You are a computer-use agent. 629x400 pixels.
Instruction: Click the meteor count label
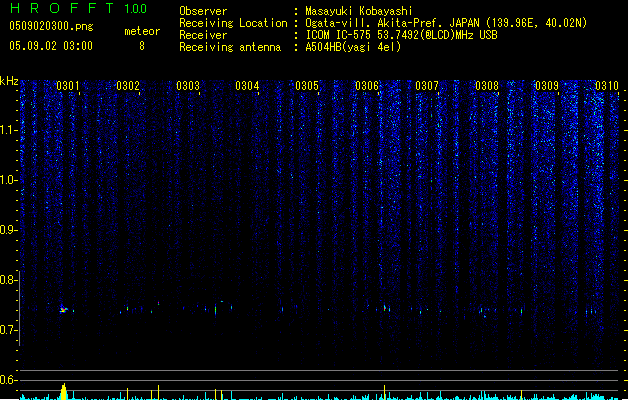click(142, 31)
